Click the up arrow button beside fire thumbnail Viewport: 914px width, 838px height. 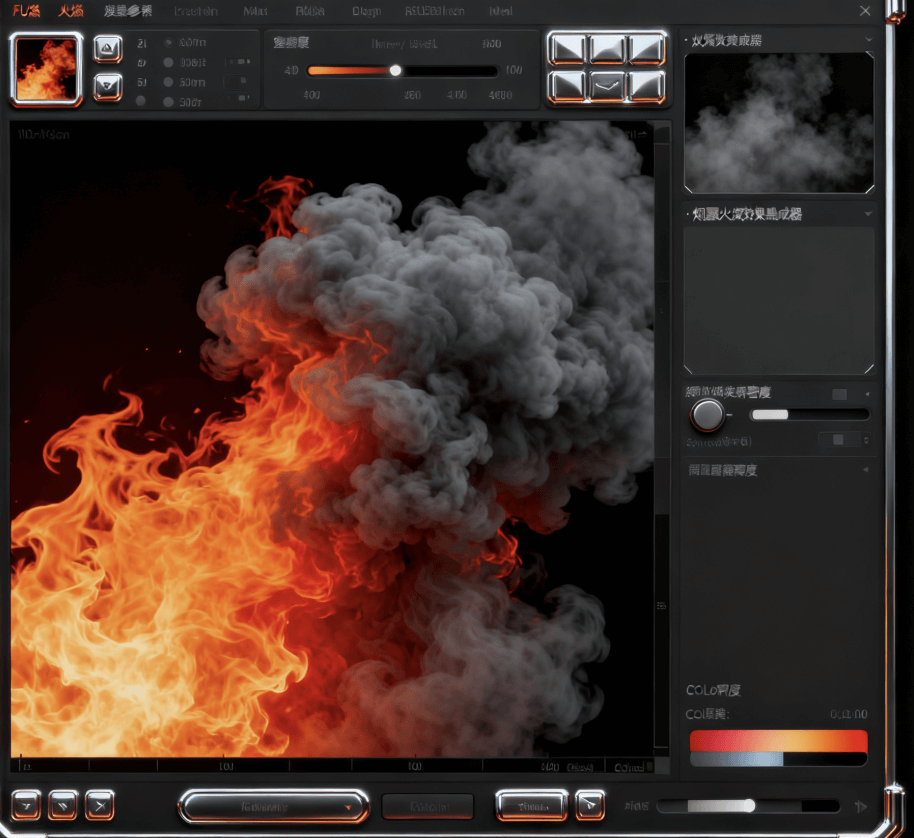108,49
